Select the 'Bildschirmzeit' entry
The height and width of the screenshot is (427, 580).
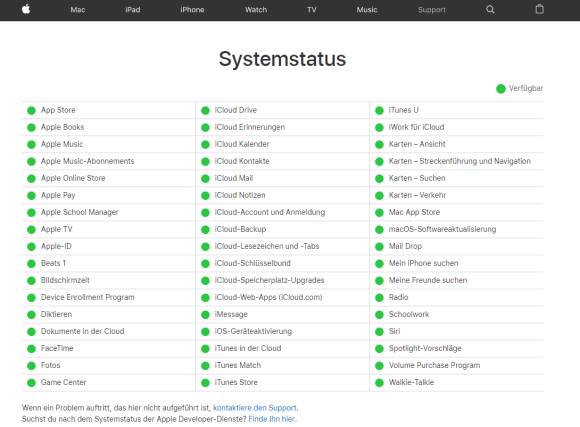[65, 280]
